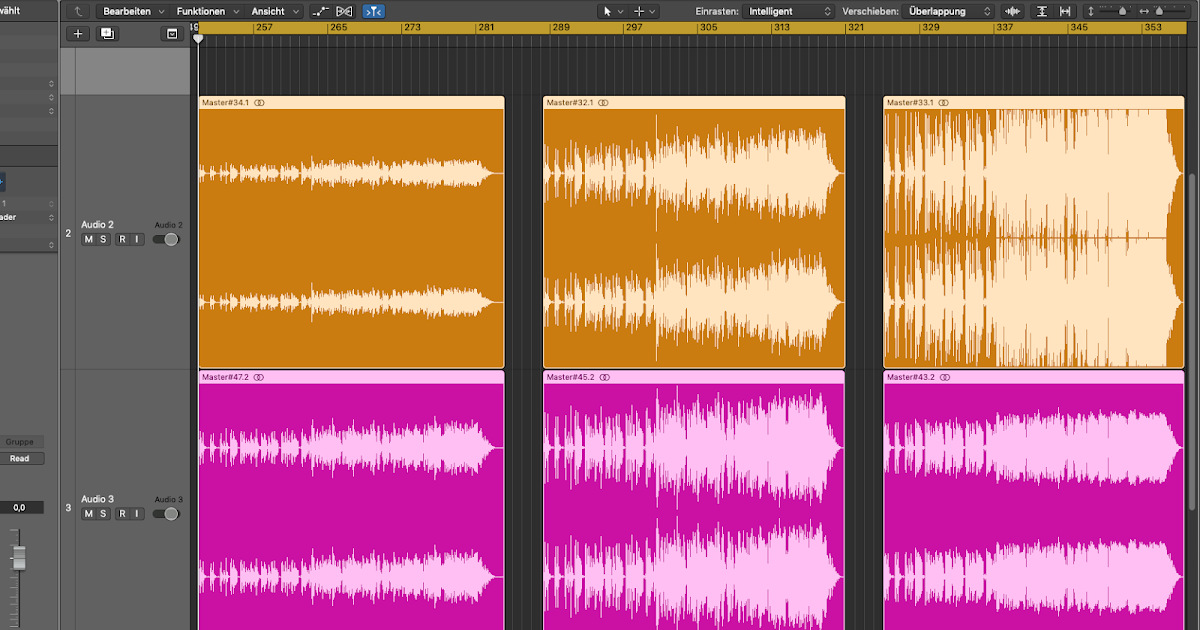Solo the Audio 2 track
Screen dimensions: 1200x630
point(103,239)
